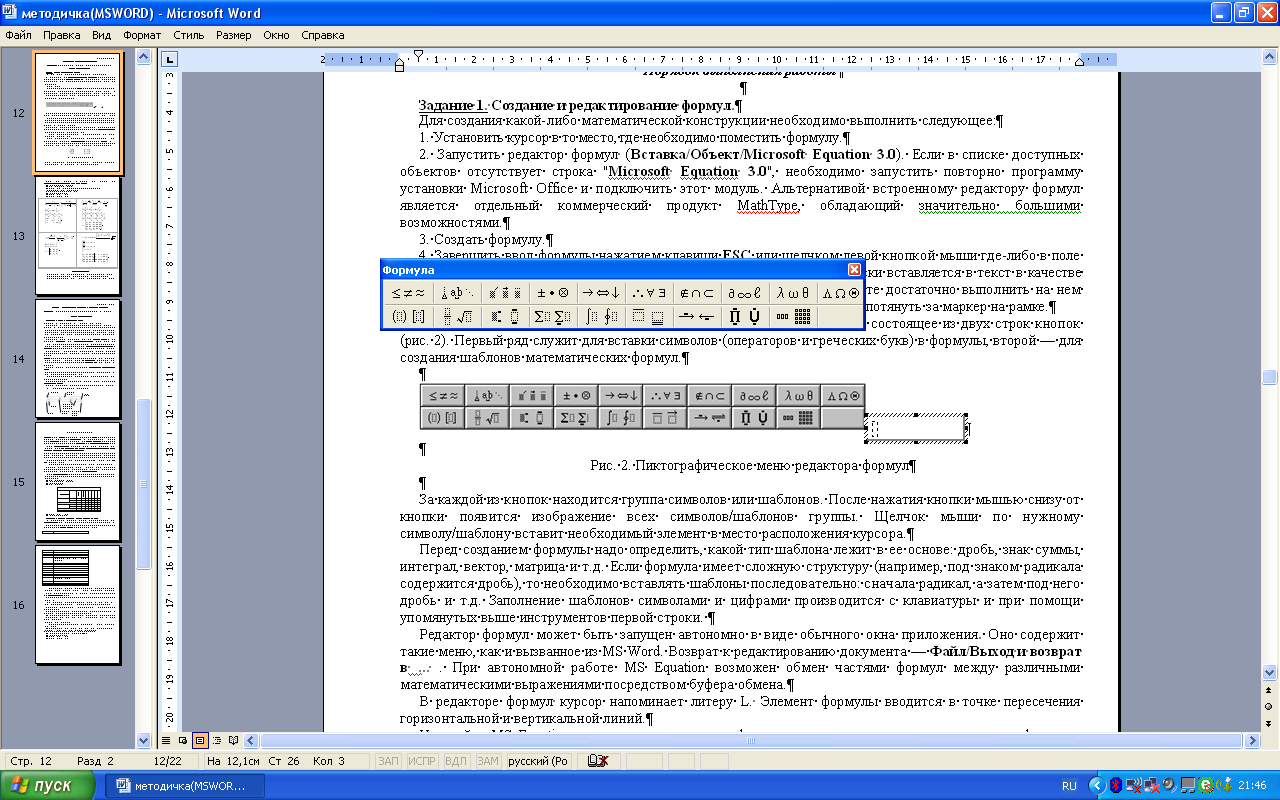Open the matrix templates palette

(794, 316)
